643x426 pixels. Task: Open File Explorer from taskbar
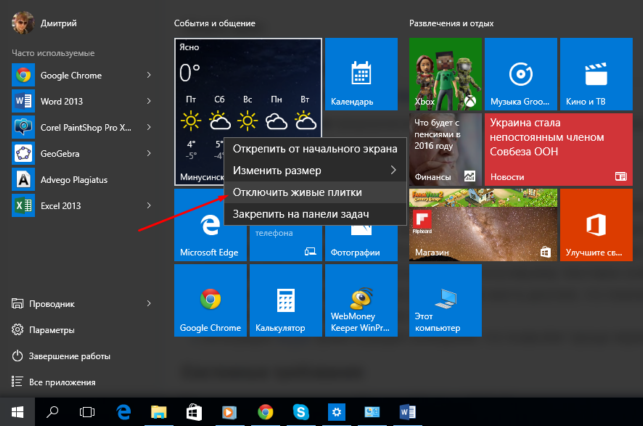[159, 412]
